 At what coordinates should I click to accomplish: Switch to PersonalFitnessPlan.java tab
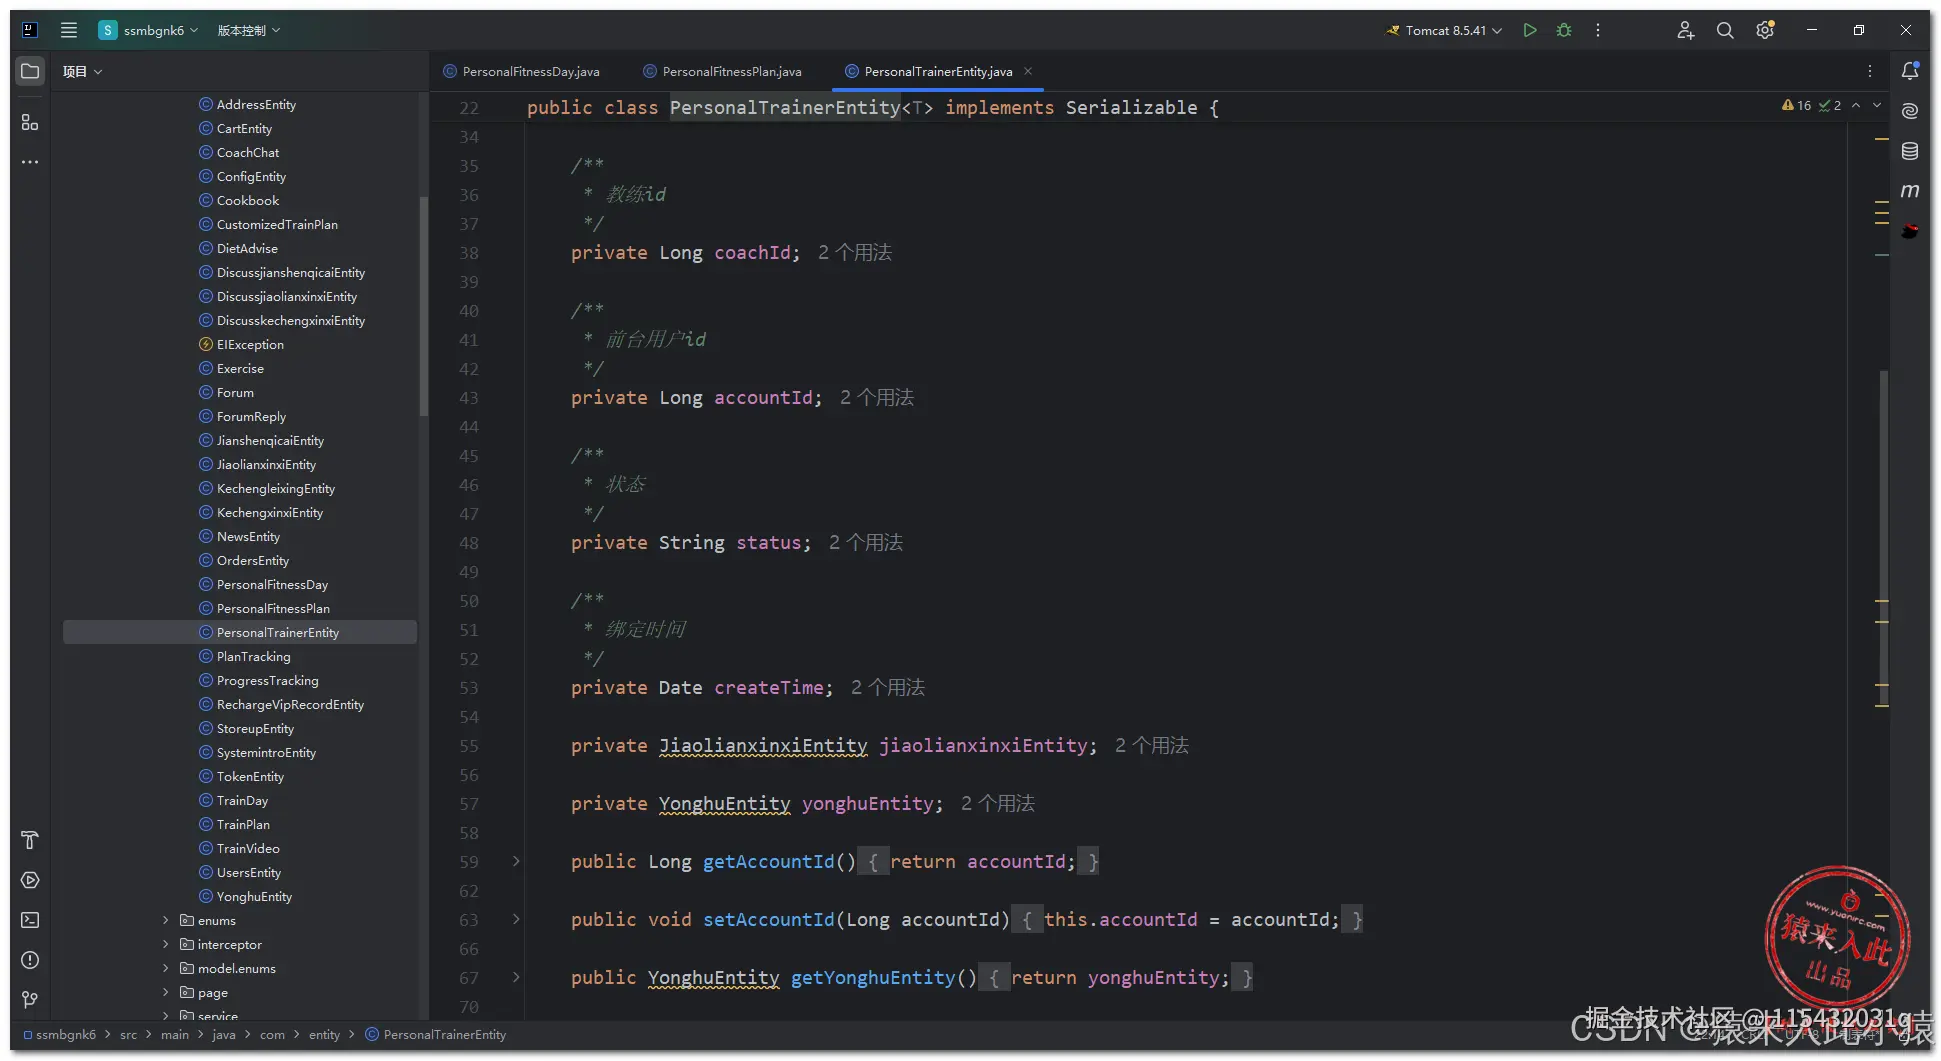pyautogui.click(x=723, y=71)
